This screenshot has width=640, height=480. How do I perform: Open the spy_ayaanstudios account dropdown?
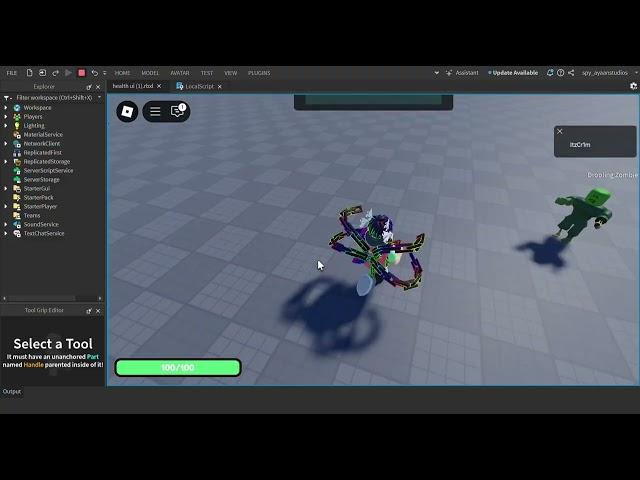click(609, 73)
